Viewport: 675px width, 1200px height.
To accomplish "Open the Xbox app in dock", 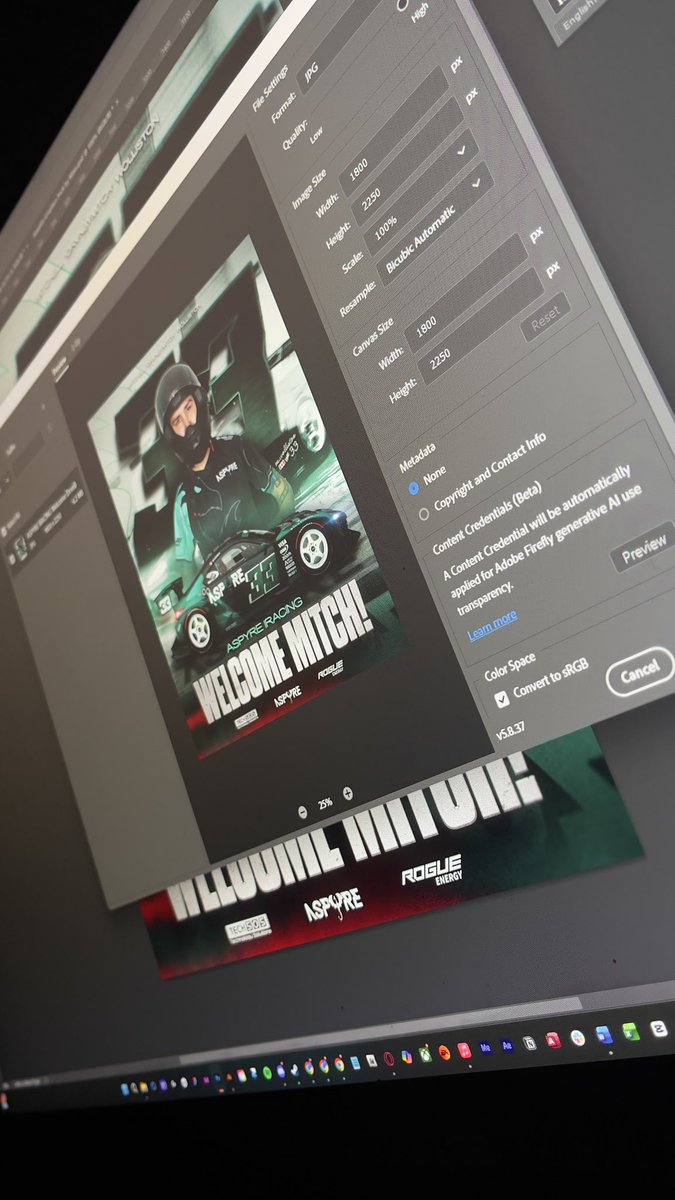I will tap(425, 1055).
